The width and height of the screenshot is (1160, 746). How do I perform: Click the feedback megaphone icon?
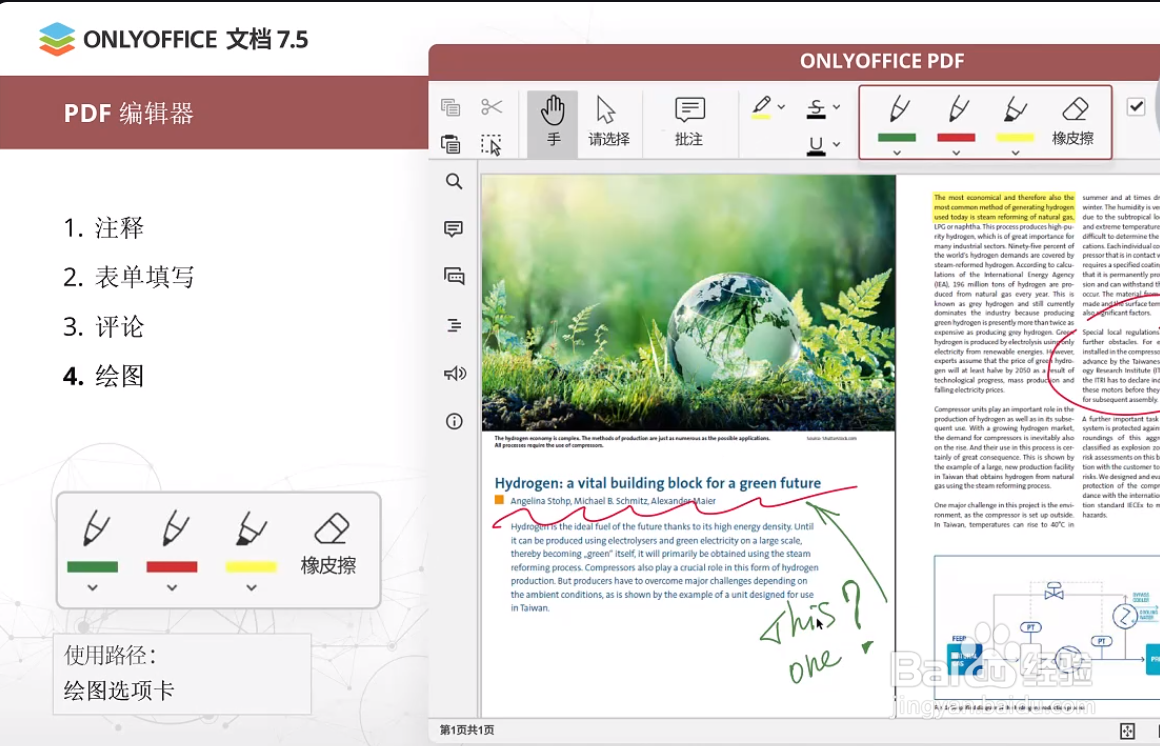pyautogui.click(x=454, y=373)
